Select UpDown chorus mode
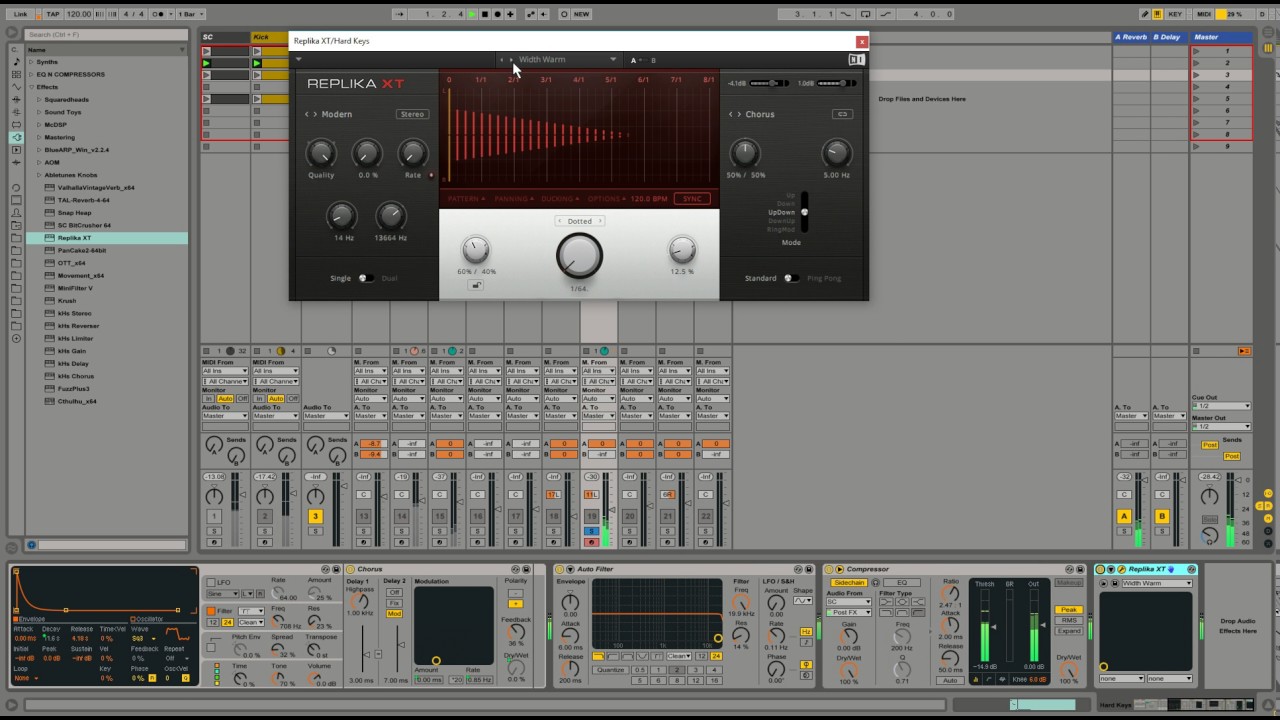Image resolution: width=1280 pixels, height=720 pixels. click(x=781, y=212)
